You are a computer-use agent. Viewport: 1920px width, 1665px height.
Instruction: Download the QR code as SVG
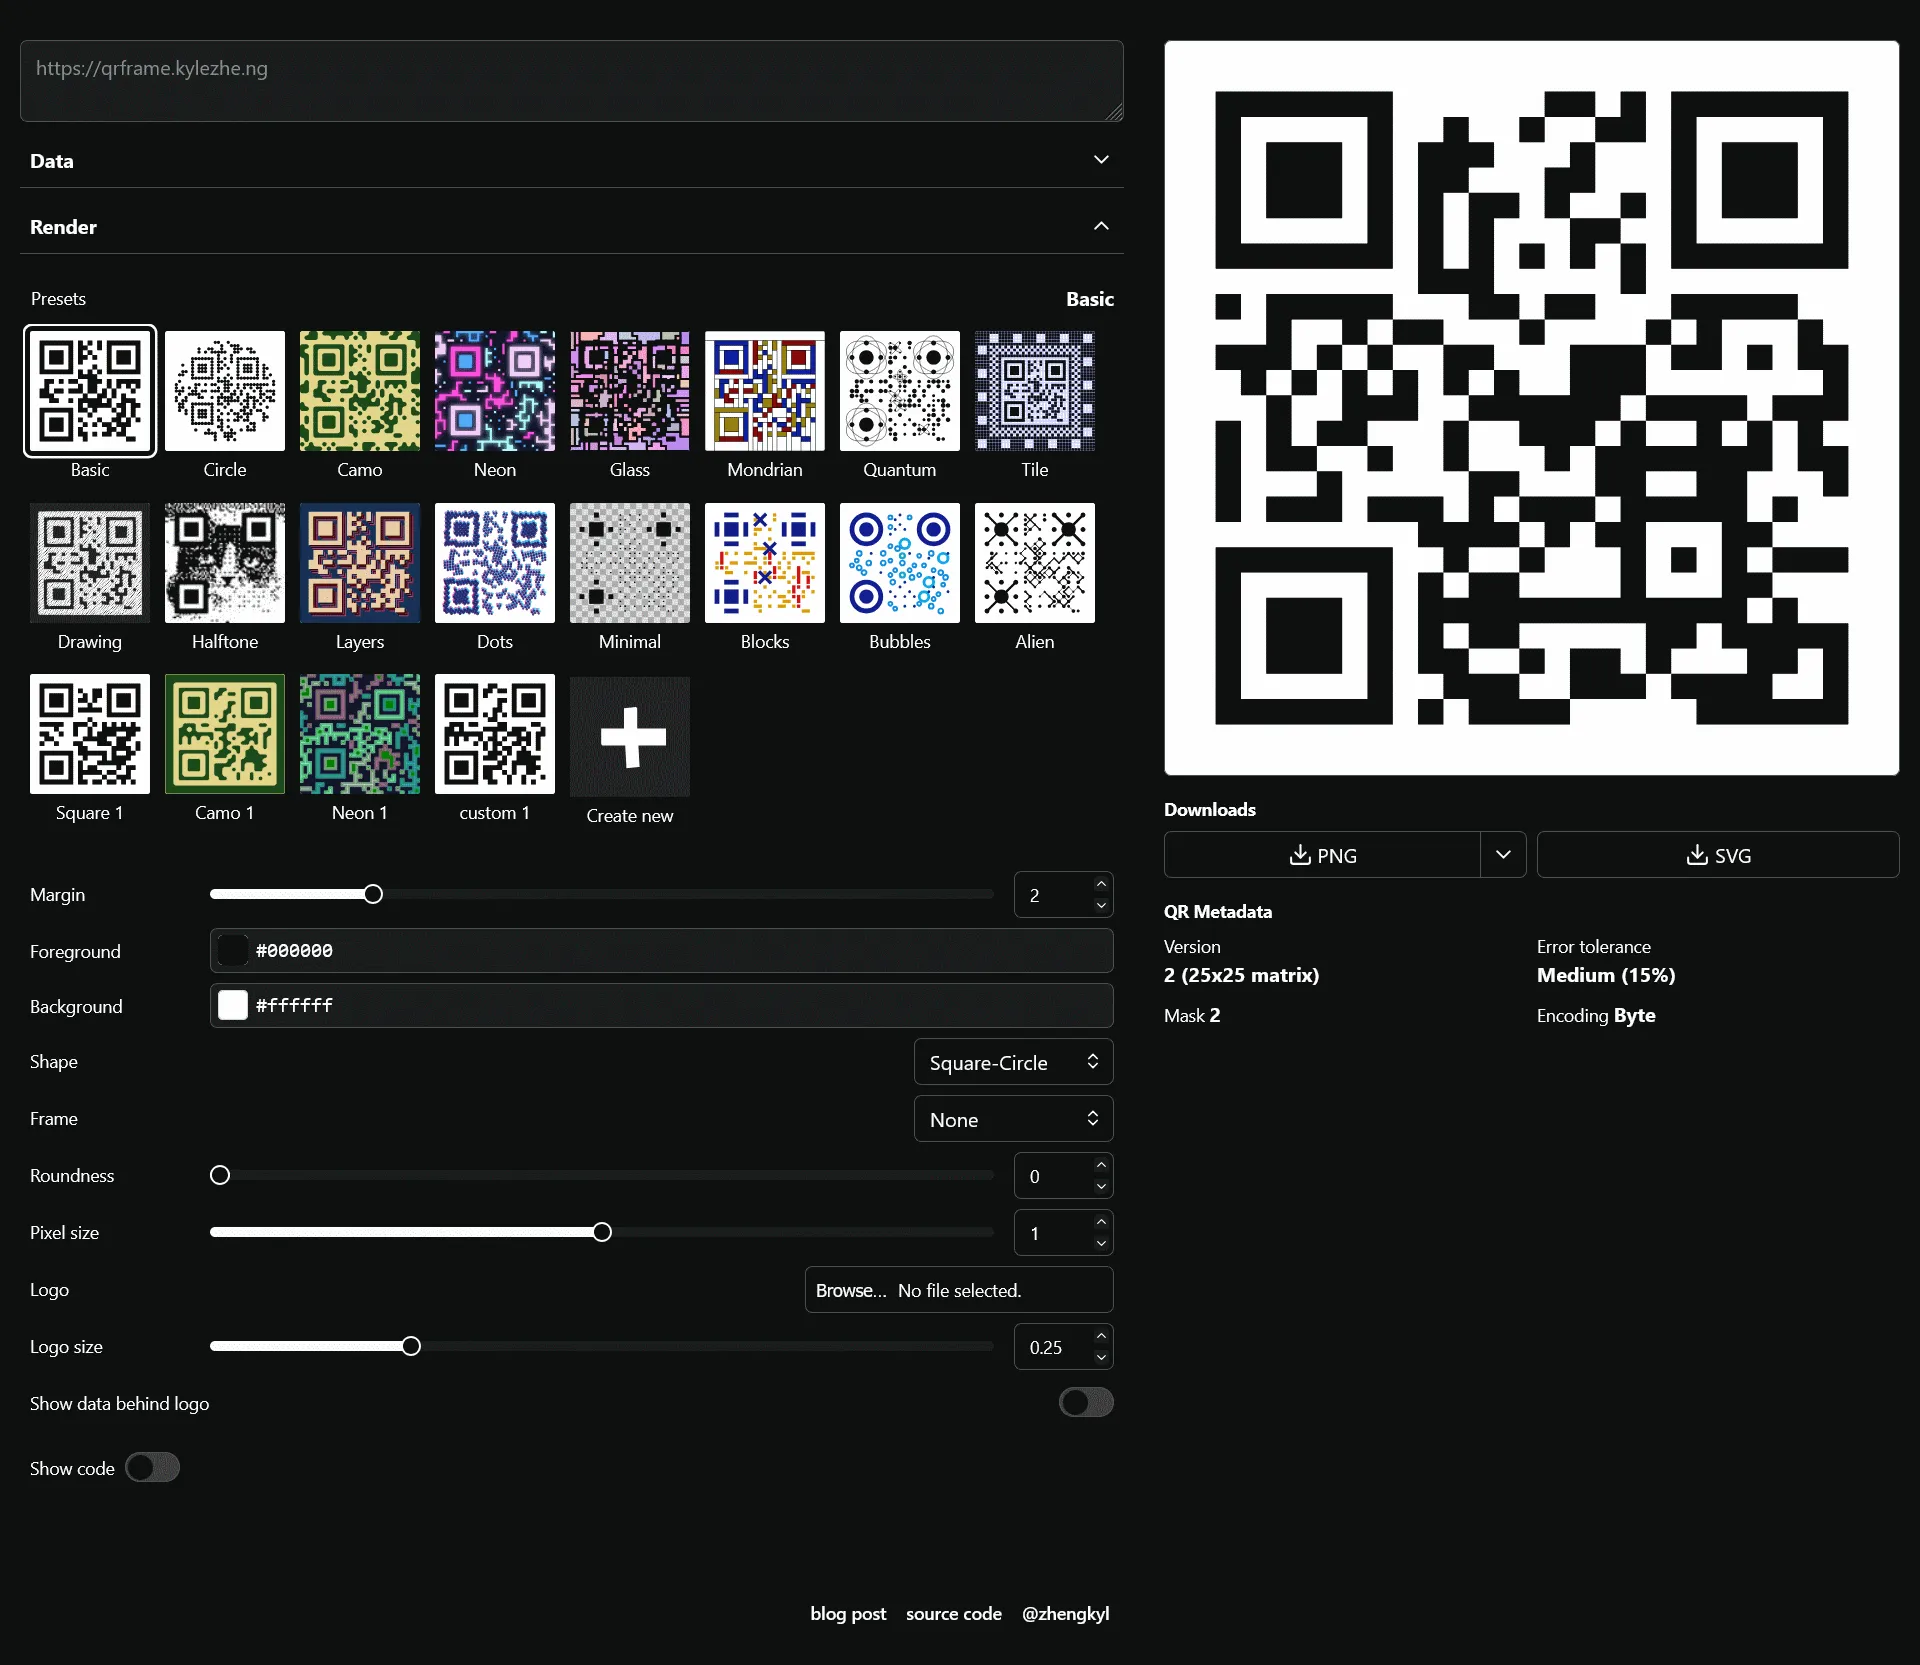(x=1717, y=855)
